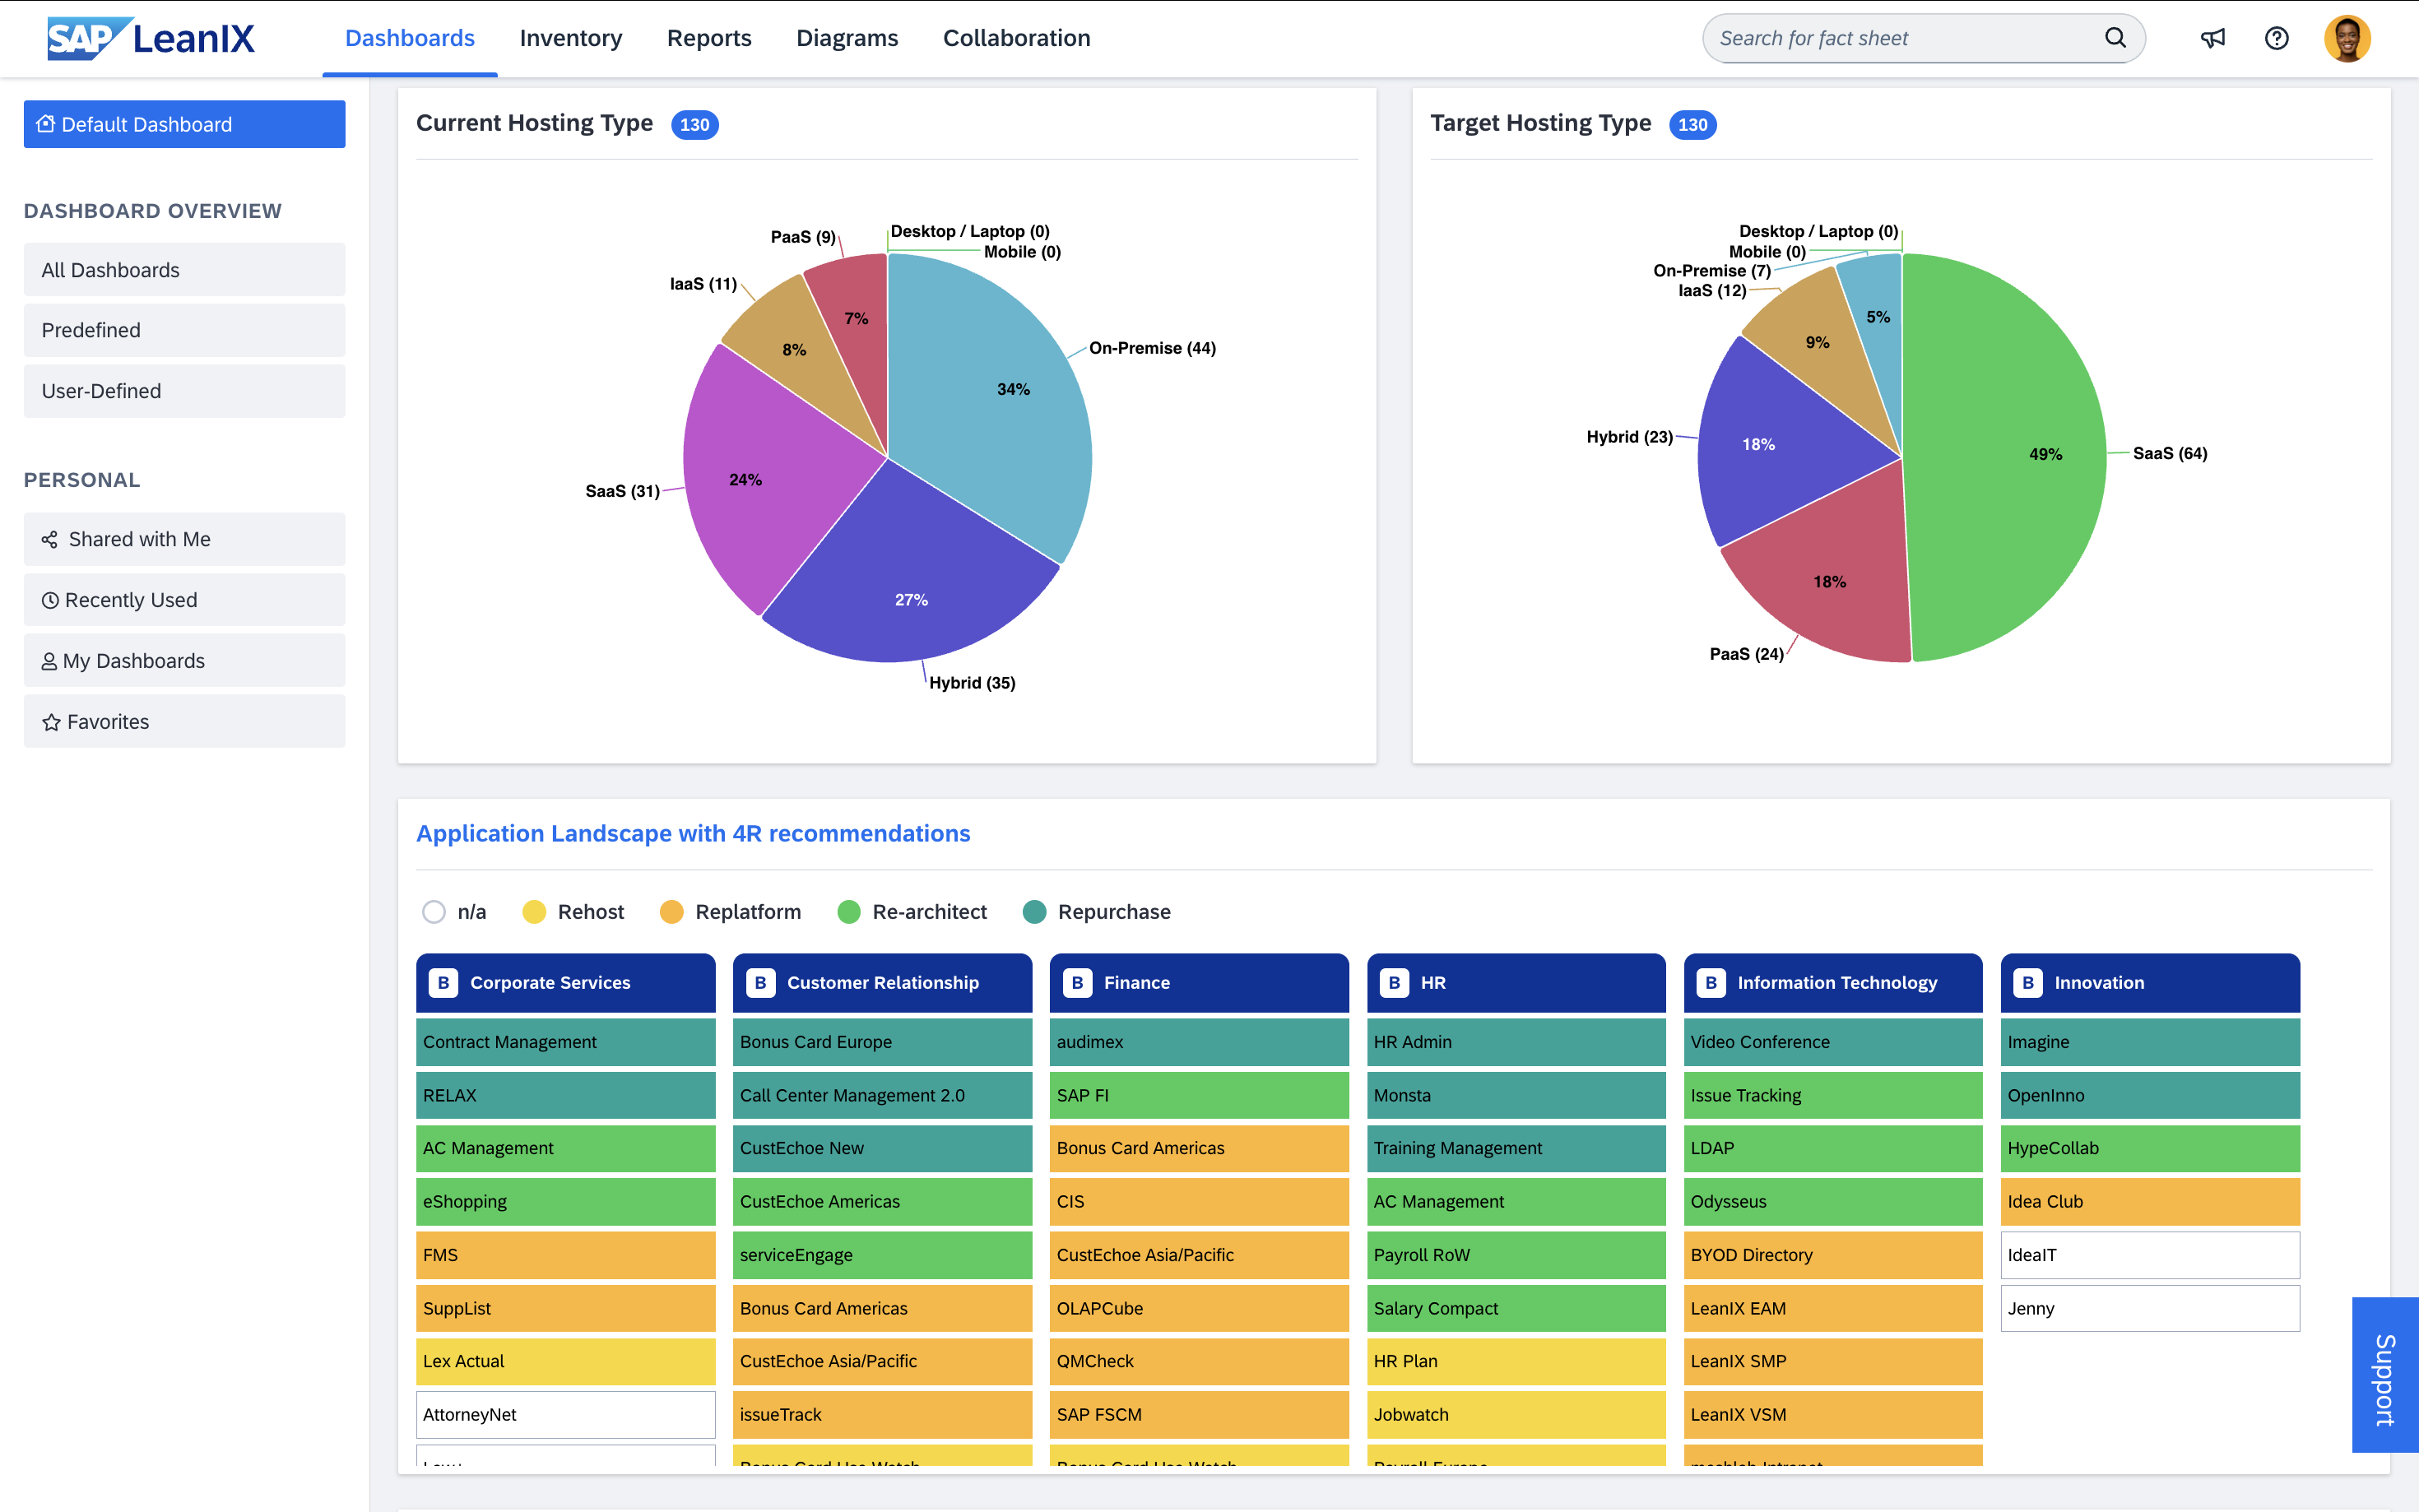Click the HR column B icon
This screenshot has height=1512, width=2419.
coord(1393,982)
